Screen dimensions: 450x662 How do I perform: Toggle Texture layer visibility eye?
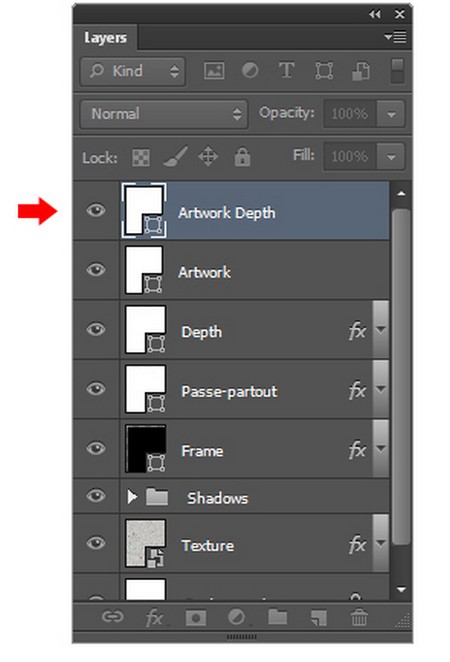(96, 543)
